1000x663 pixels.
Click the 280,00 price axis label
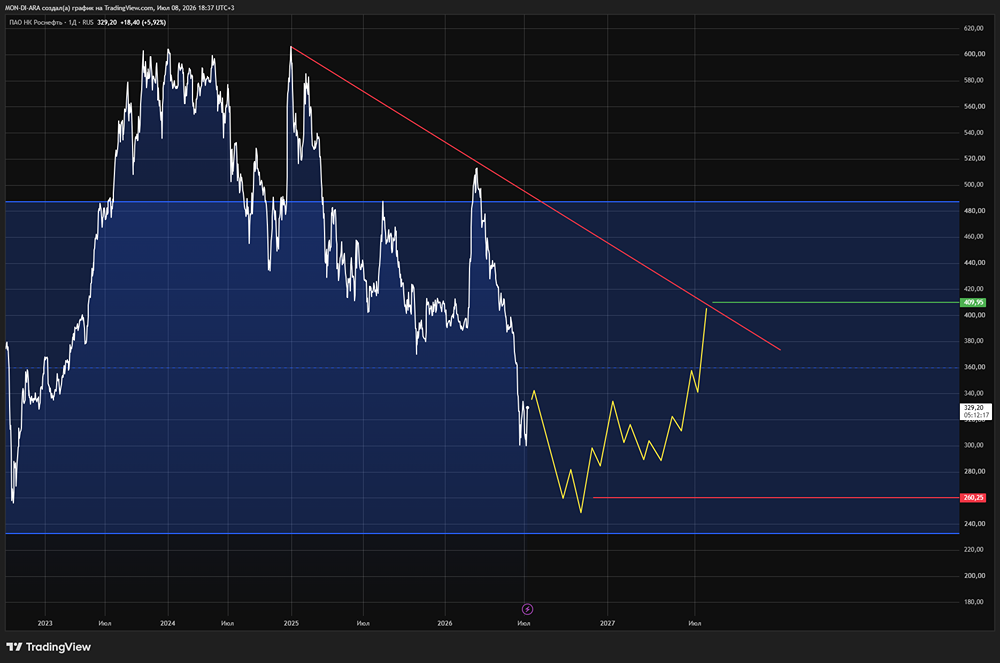973,471
